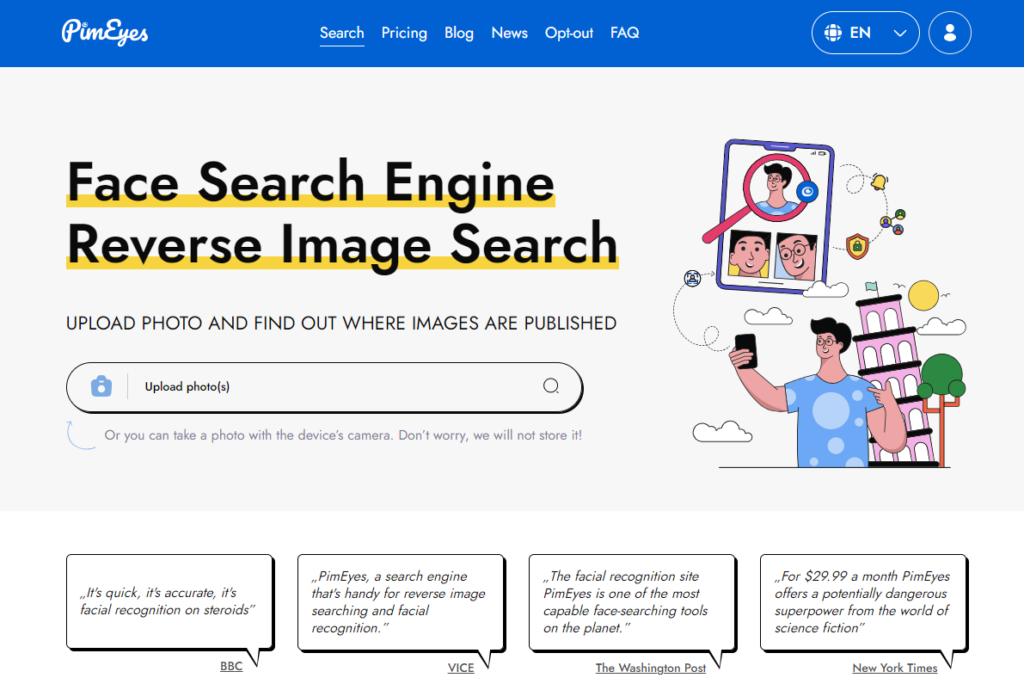Follow the BBC source link
Screen dimensions: 1024x684
point(231,666)
